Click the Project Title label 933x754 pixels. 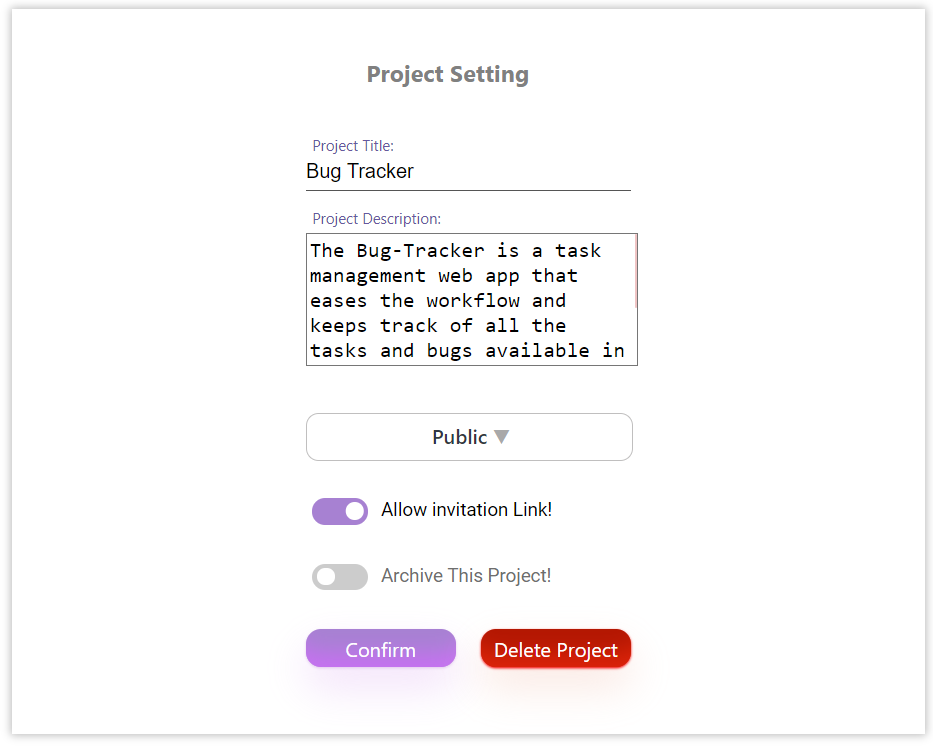pos(353,145)
